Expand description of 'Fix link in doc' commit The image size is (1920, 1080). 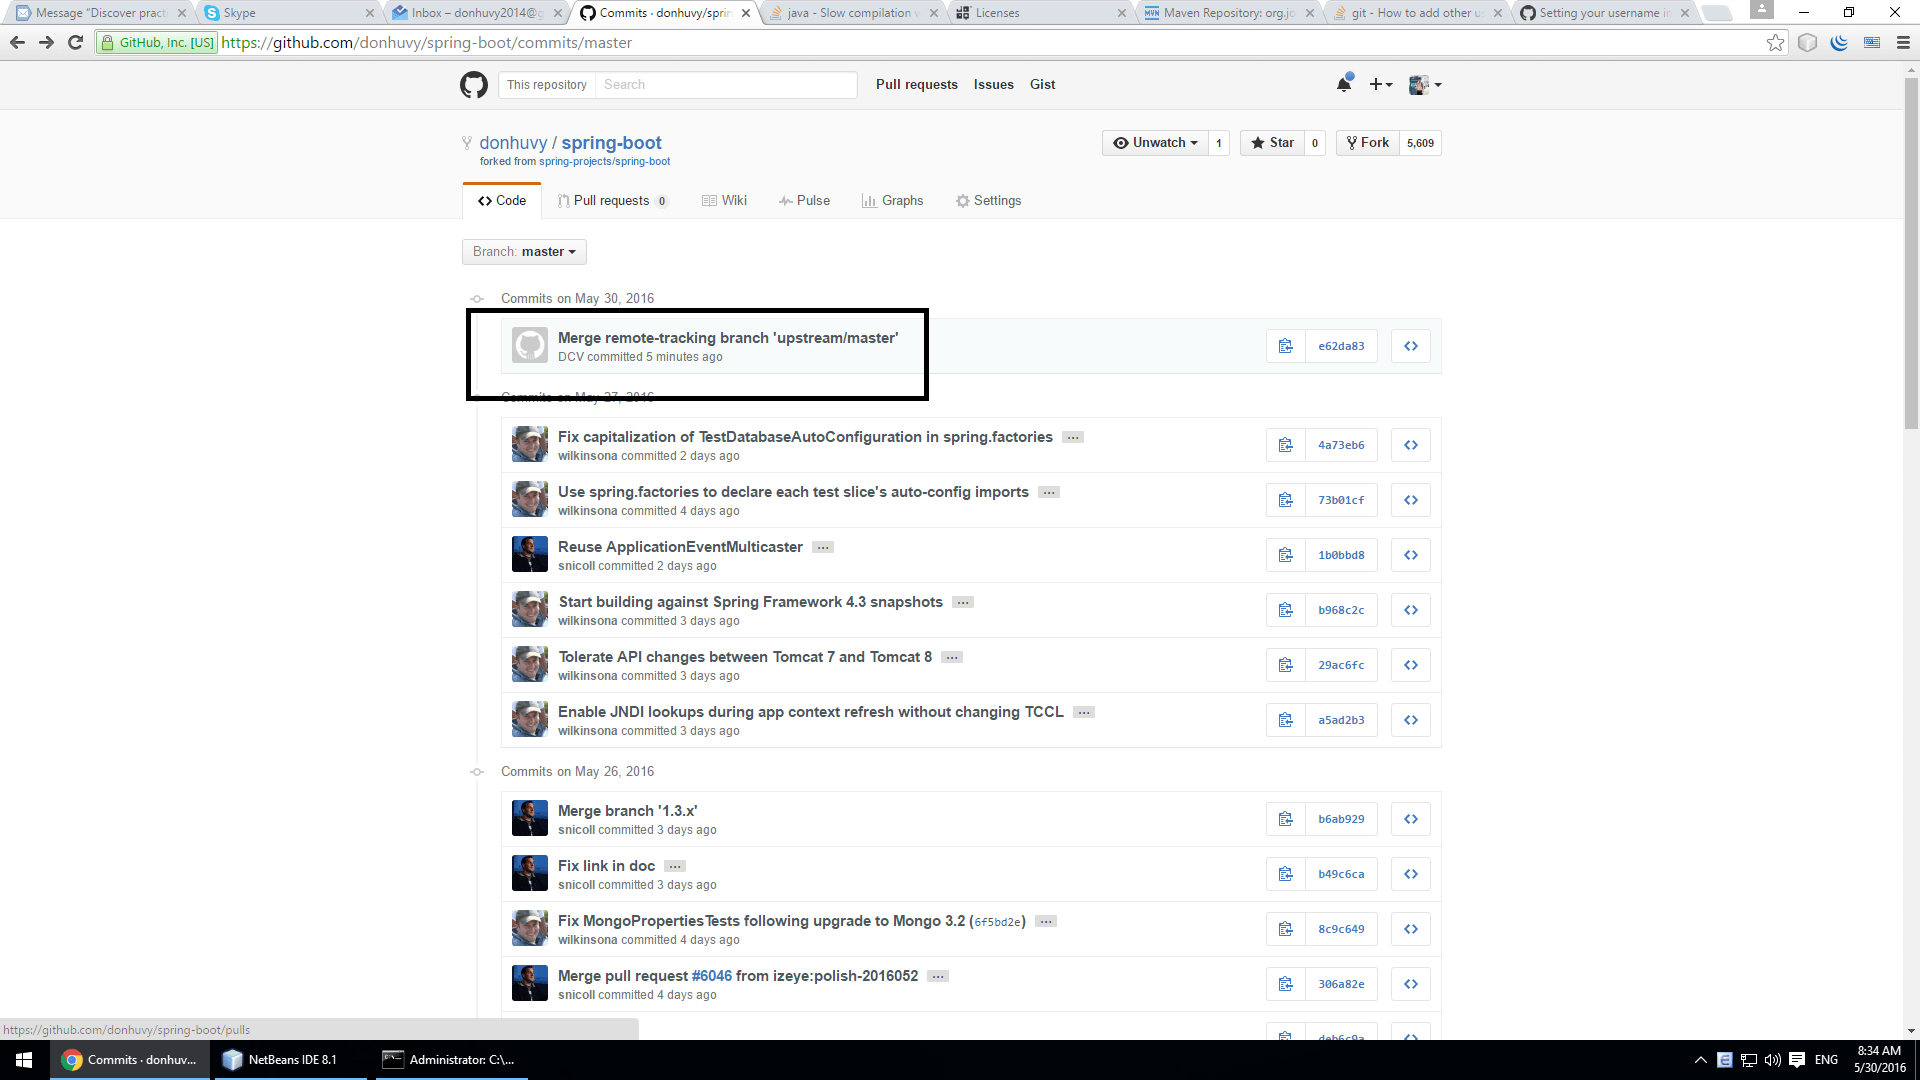(675, 867)
